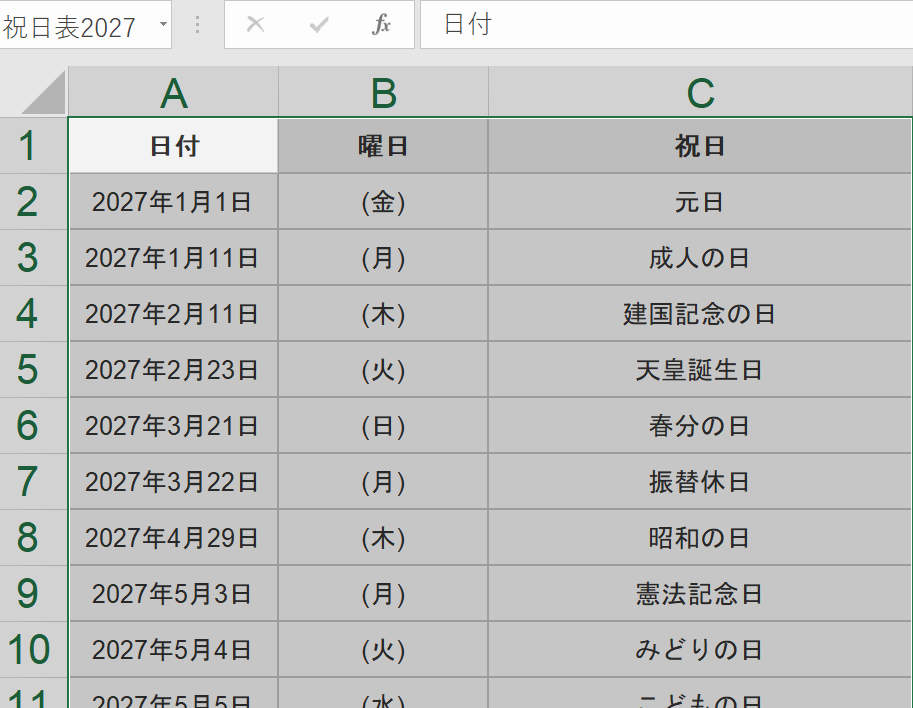Viewport: 913px width, 708px height.
Task: Select cell with 2027年1月1日
Action: point(172,202)
